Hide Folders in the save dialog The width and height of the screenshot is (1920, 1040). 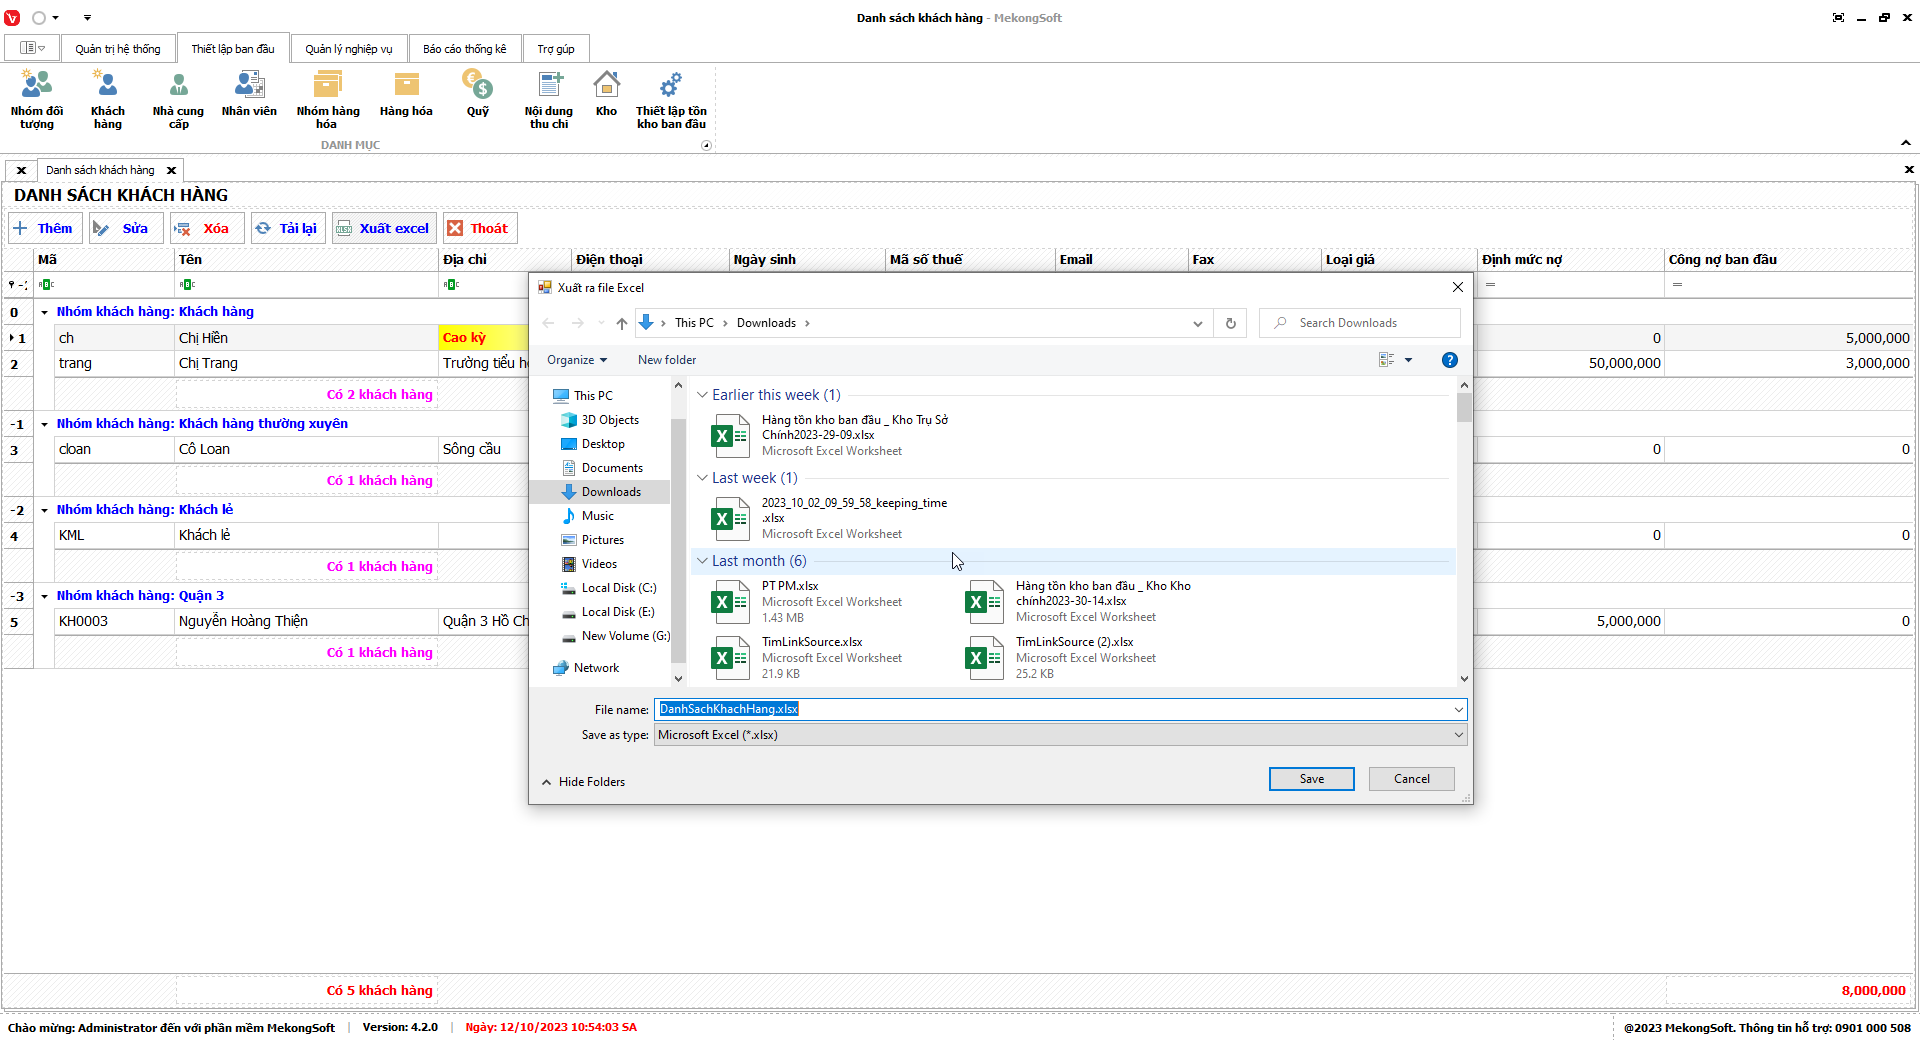coord(584,782)
